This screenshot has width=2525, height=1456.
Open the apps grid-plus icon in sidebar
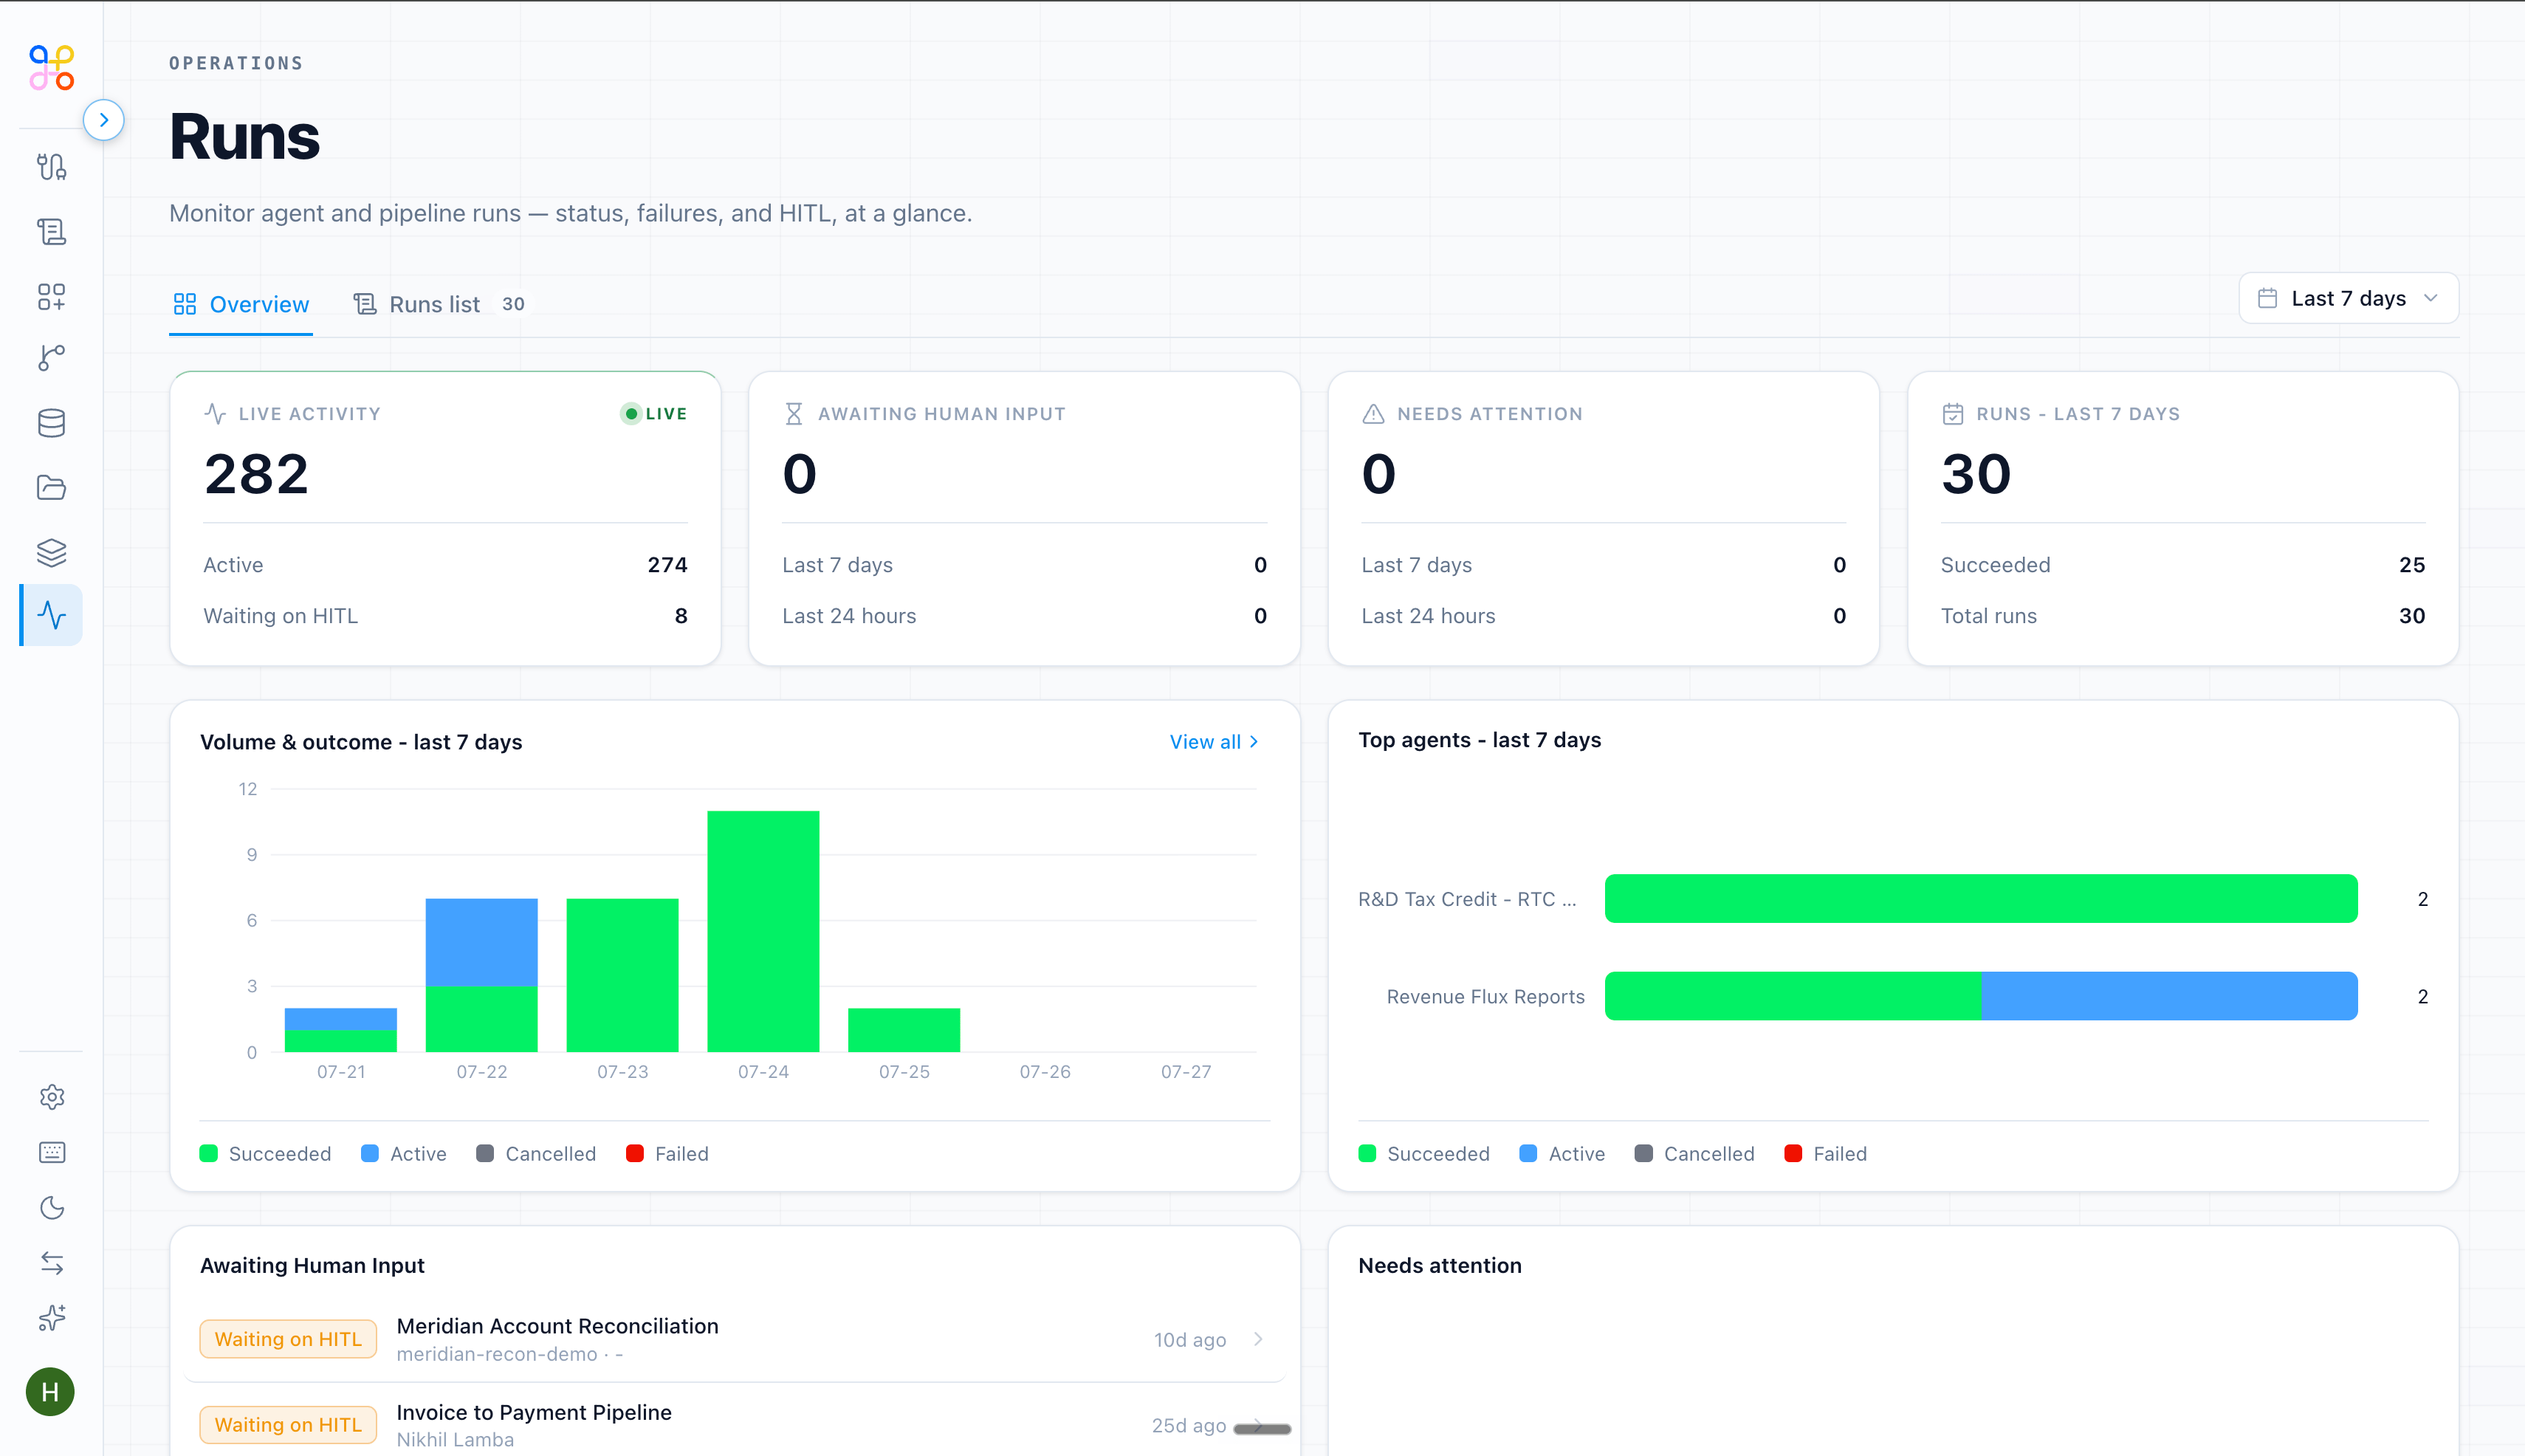51,296
